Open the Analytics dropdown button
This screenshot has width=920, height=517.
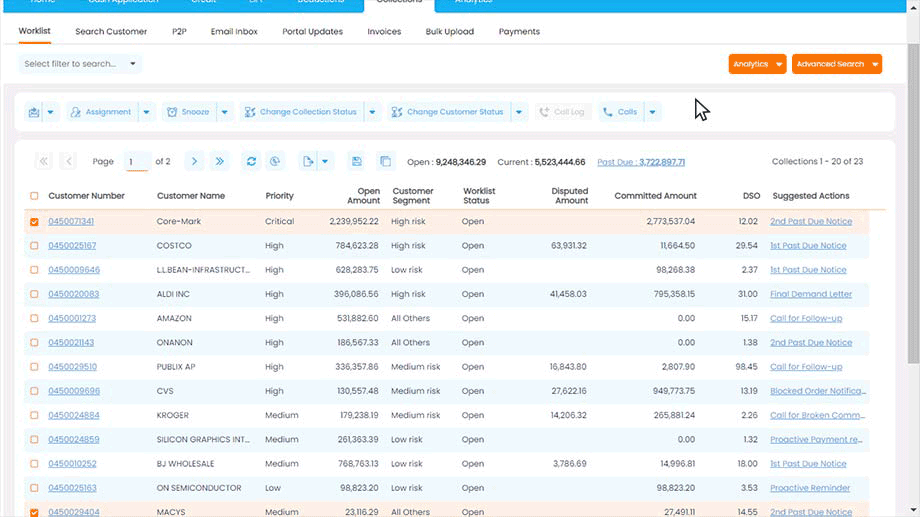coord(757,64)
